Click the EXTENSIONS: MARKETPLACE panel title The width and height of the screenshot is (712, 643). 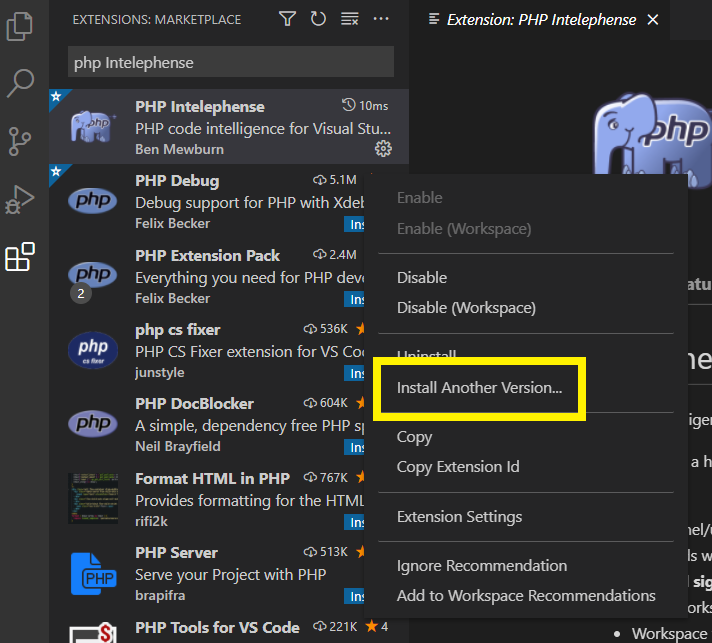point(157,20)
